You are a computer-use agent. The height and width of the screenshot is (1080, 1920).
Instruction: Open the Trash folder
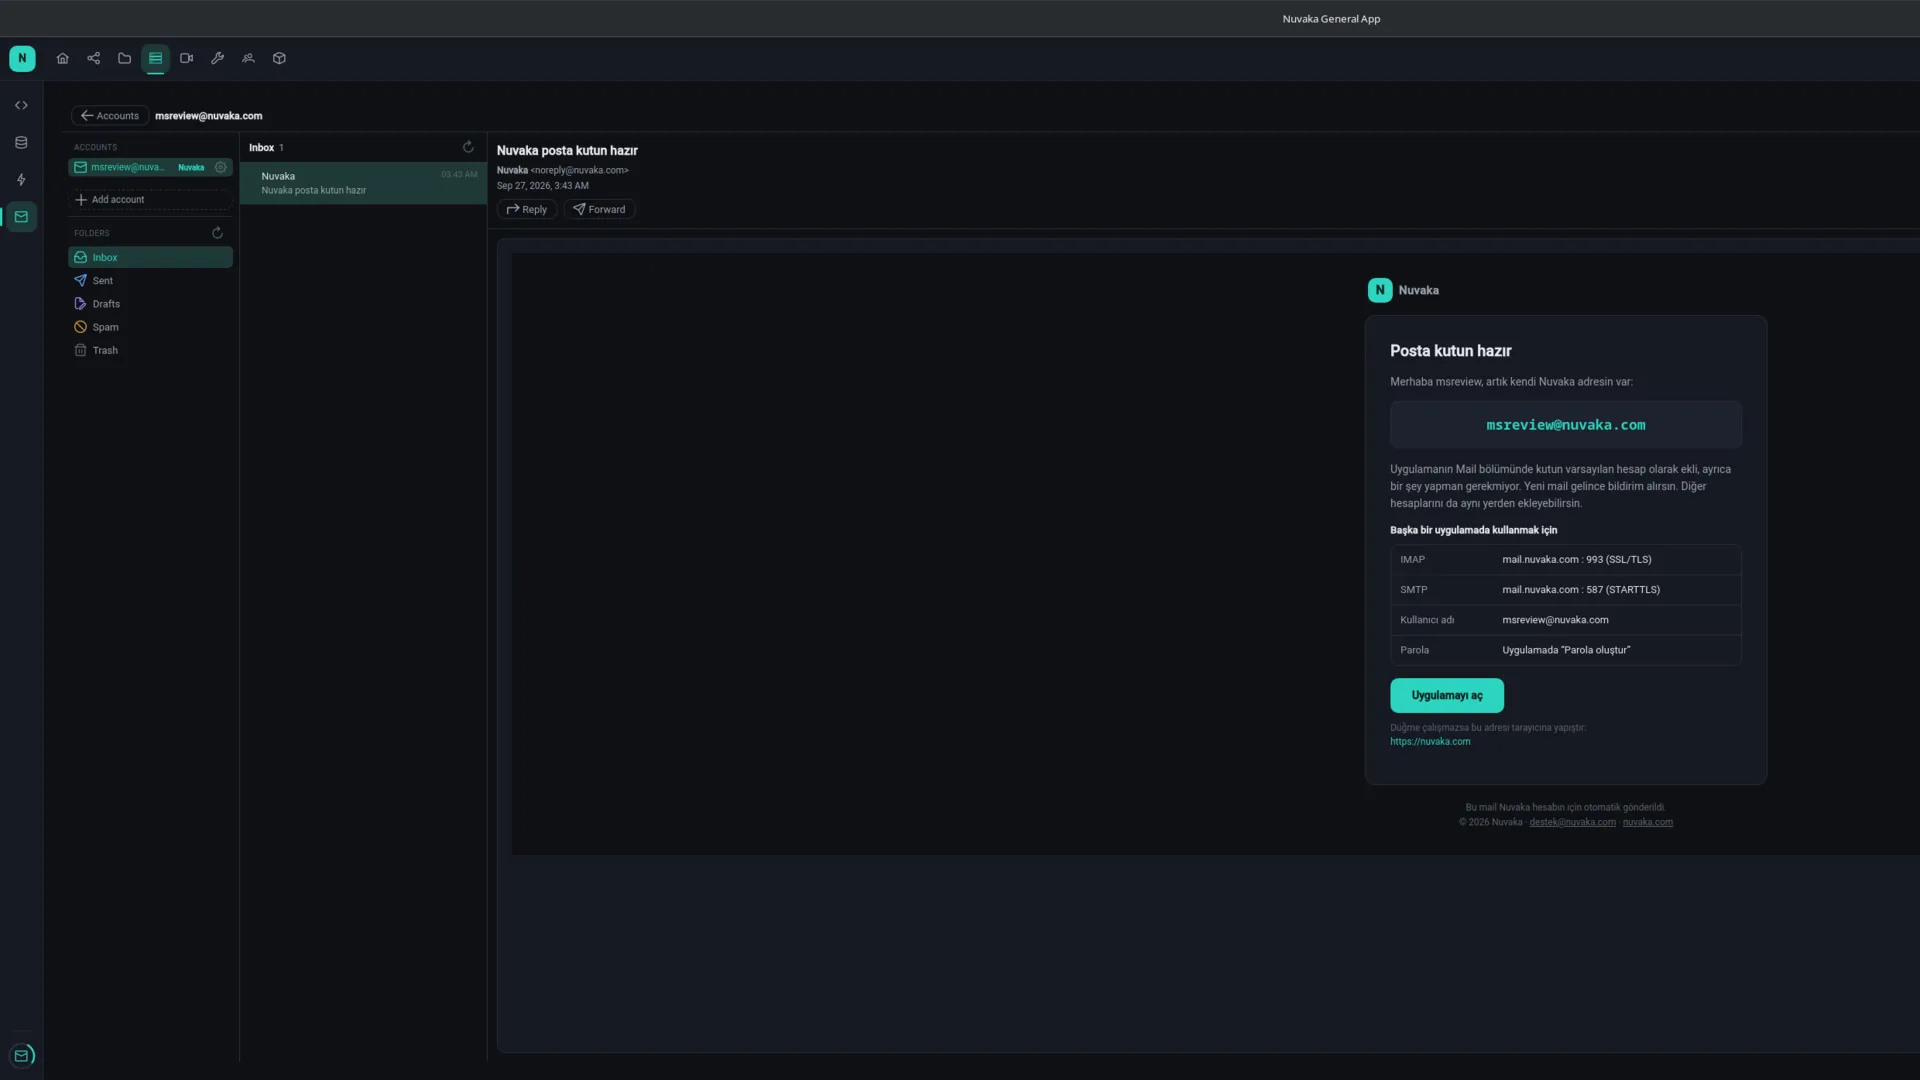pyautogui.click(x=150, y=351)
